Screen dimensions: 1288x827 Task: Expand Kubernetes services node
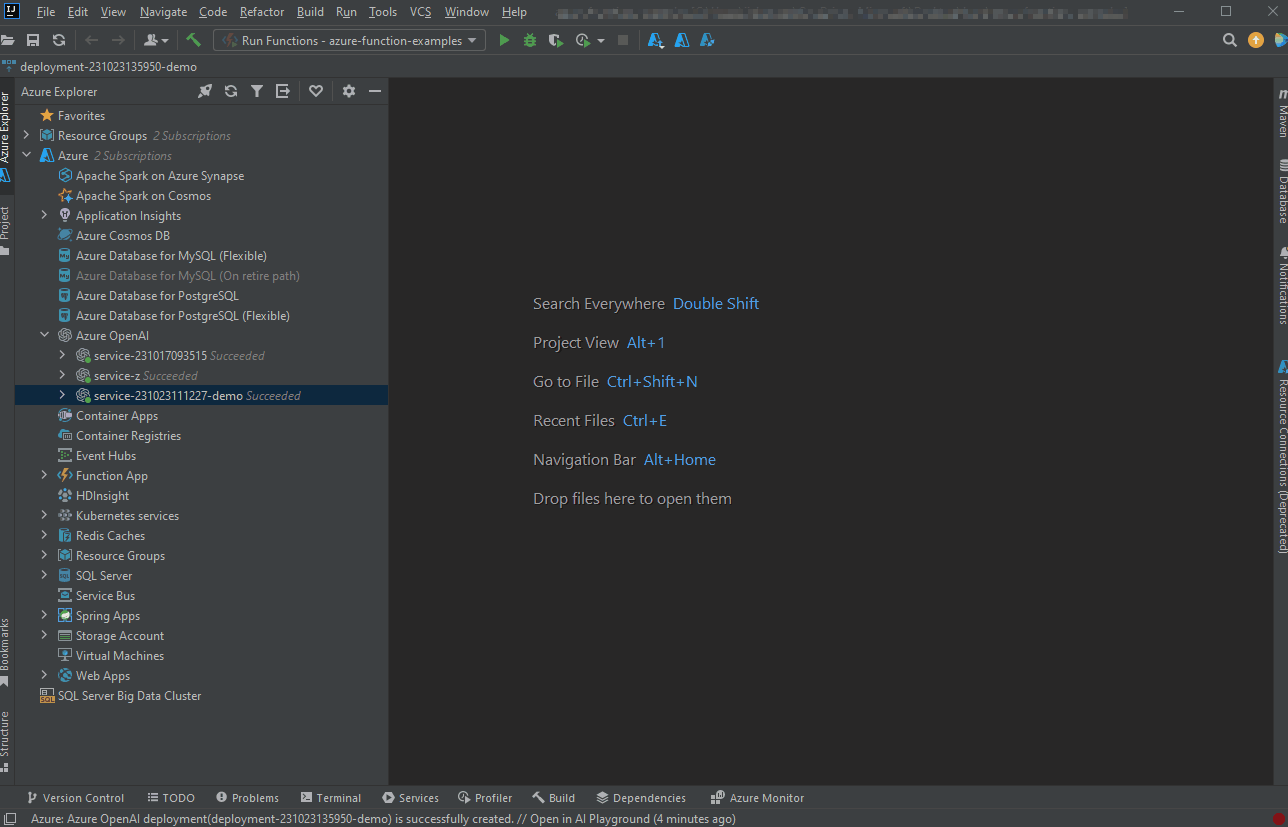point(44,515)
